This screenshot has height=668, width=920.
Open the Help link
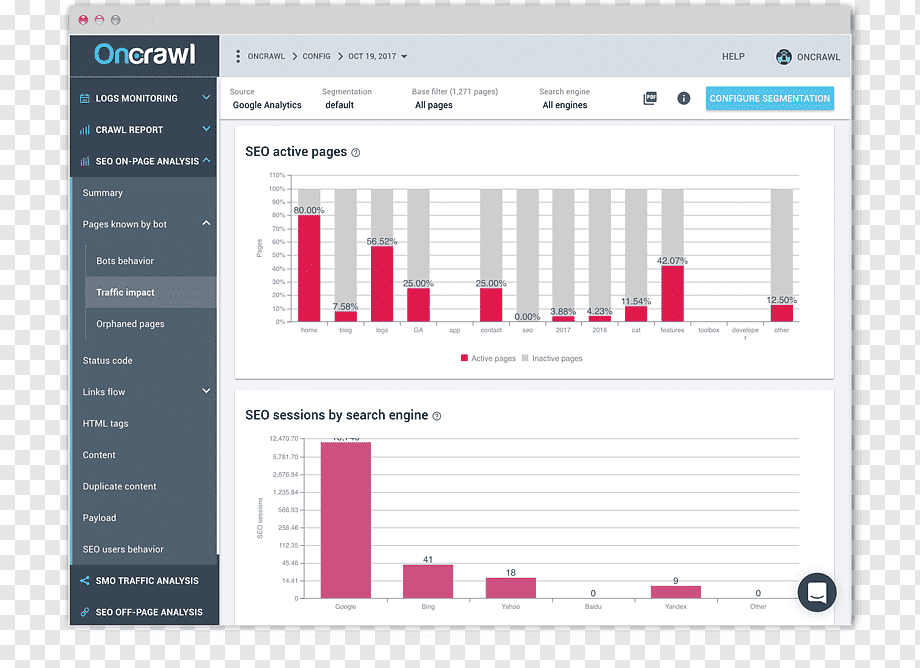[733, 57]
